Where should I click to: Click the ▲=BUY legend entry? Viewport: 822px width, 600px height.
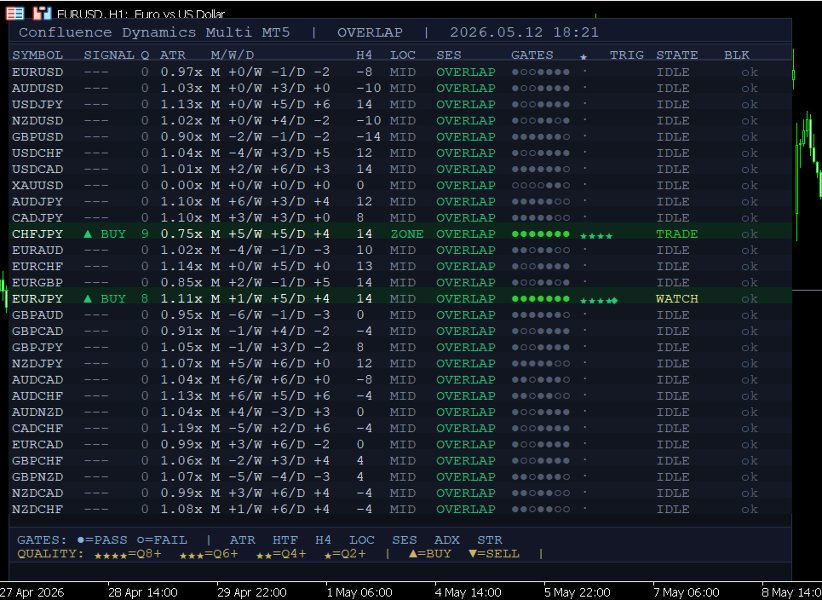(430, 554)
